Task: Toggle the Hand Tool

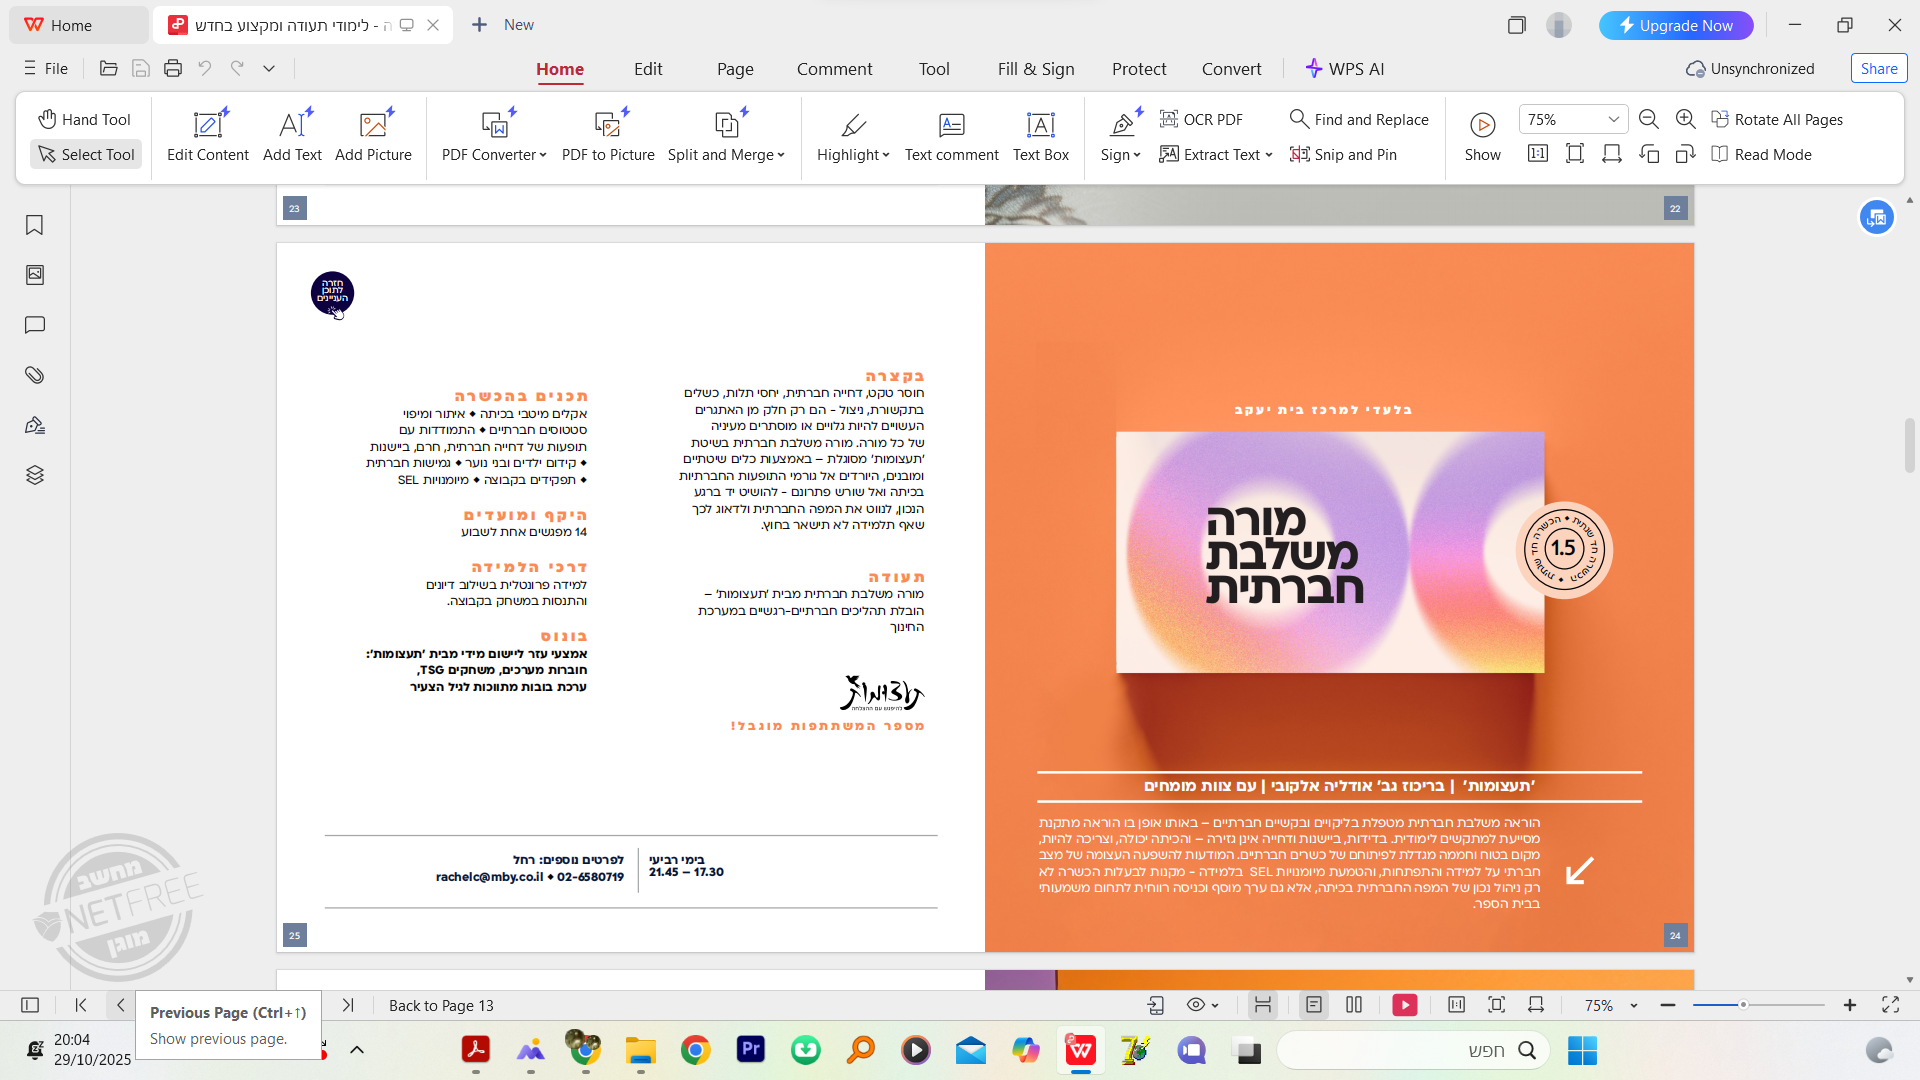Action: (85, 119)
